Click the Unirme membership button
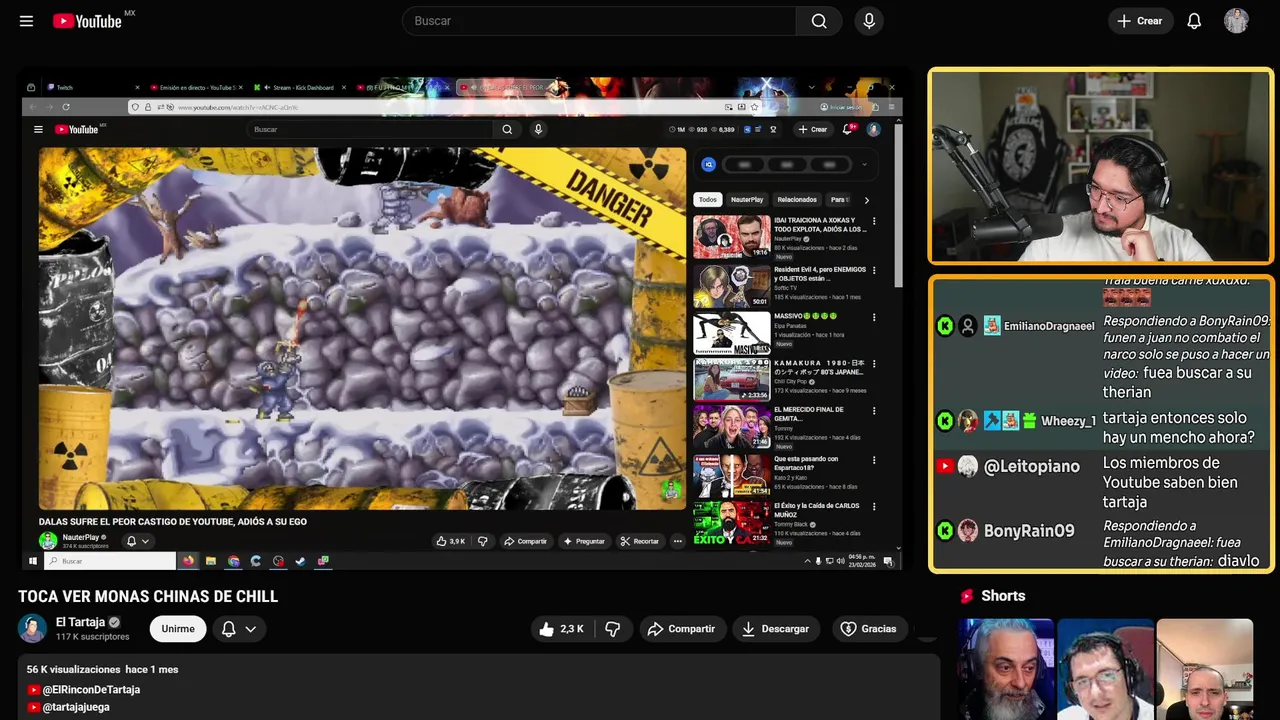Image resolution: width=1280 pixels, height=720 pixels. click(178, 629)
